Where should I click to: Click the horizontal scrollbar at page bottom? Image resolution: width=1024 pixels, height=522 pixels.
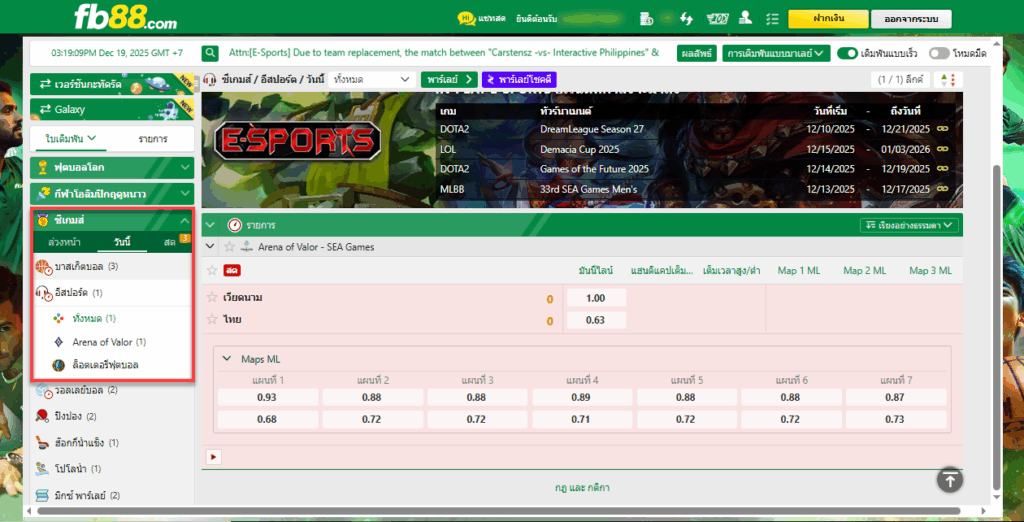498,511
